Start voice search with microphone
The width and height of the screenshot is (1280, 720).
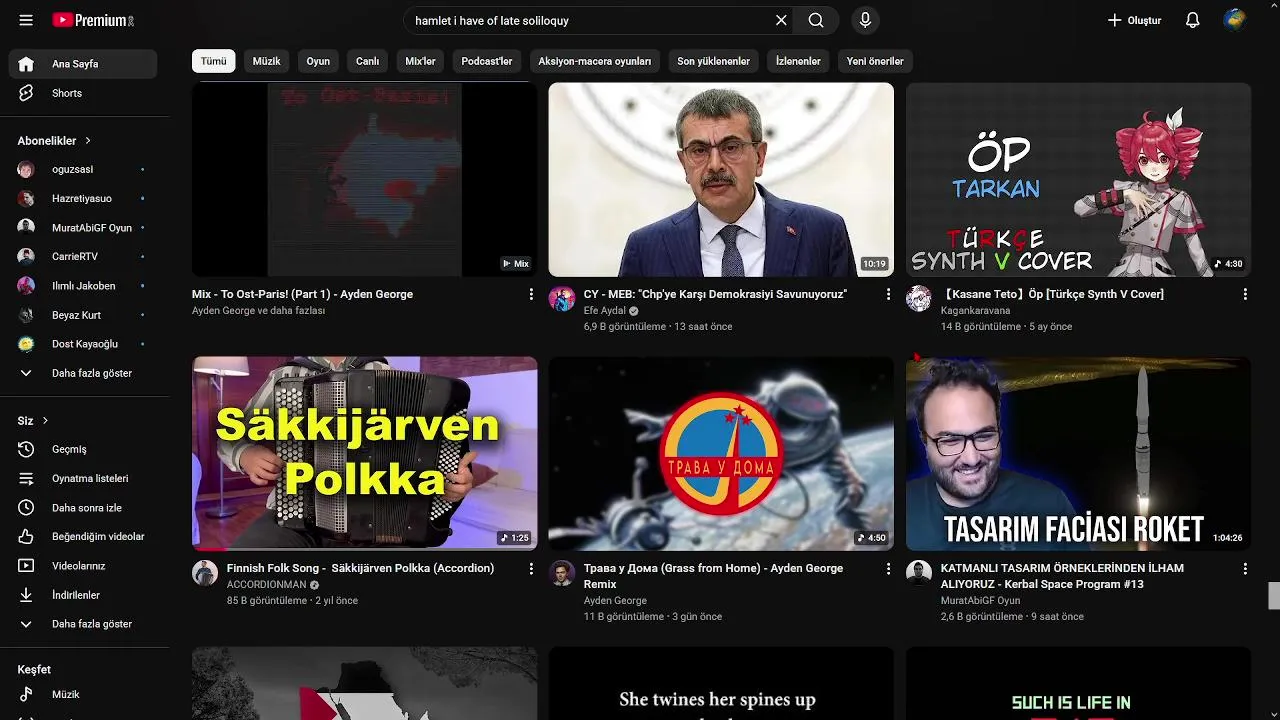[x=865, y=20]
